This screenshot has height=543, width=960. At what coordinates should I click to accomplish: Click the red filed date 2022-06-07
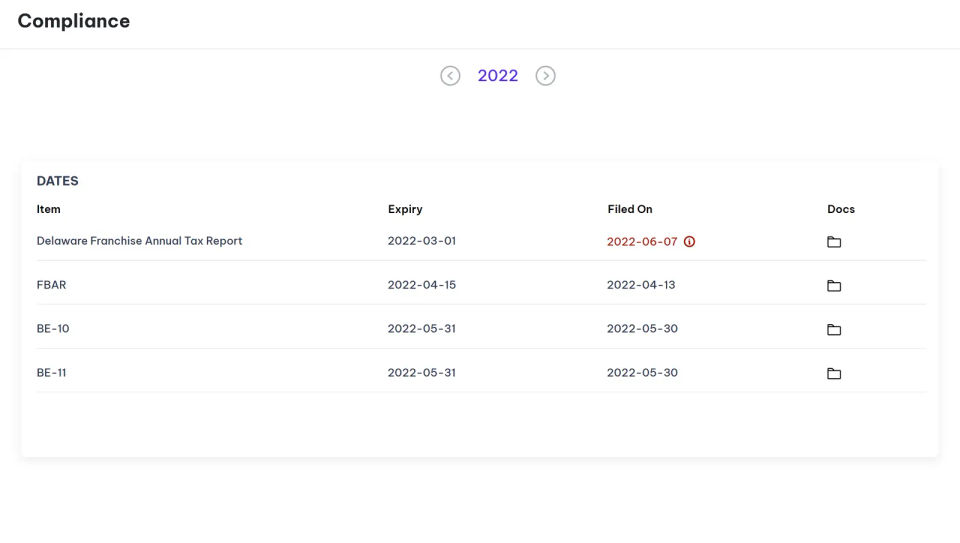point(642,242)
